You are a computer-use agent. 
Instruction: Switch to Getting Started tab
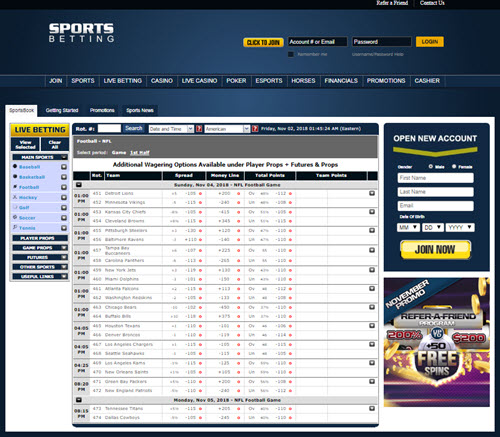62,110
